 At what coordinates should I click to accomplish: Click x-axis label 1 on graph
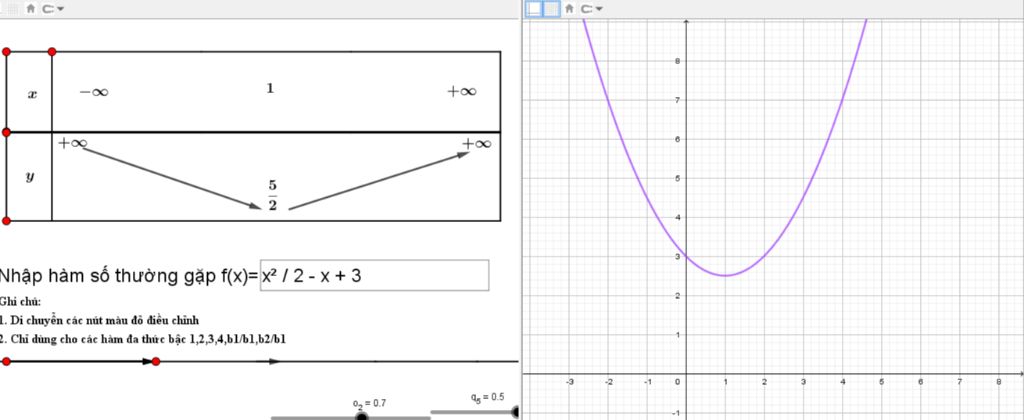[x=726, y=381]
